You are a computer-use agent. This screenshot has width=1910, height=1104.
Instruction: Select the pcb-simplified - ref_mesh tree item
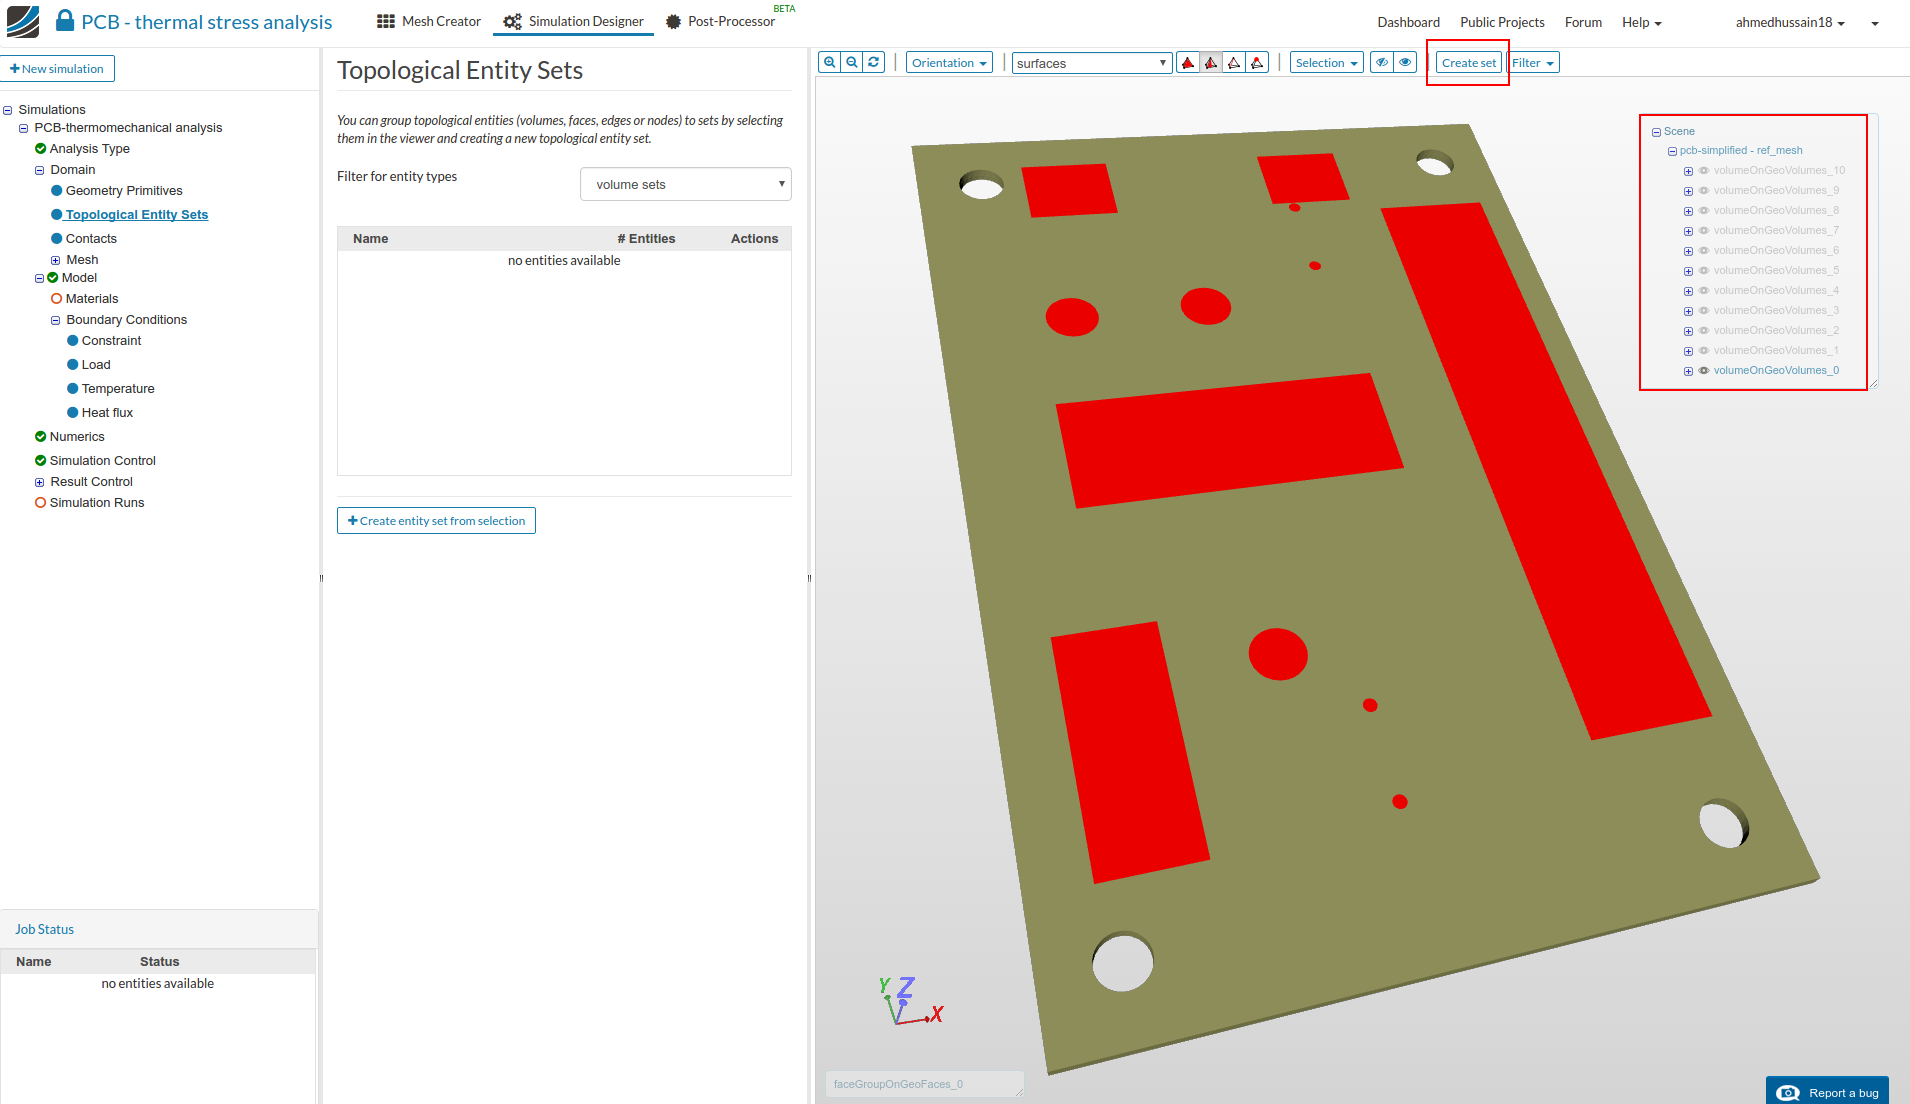(1741, 151)
